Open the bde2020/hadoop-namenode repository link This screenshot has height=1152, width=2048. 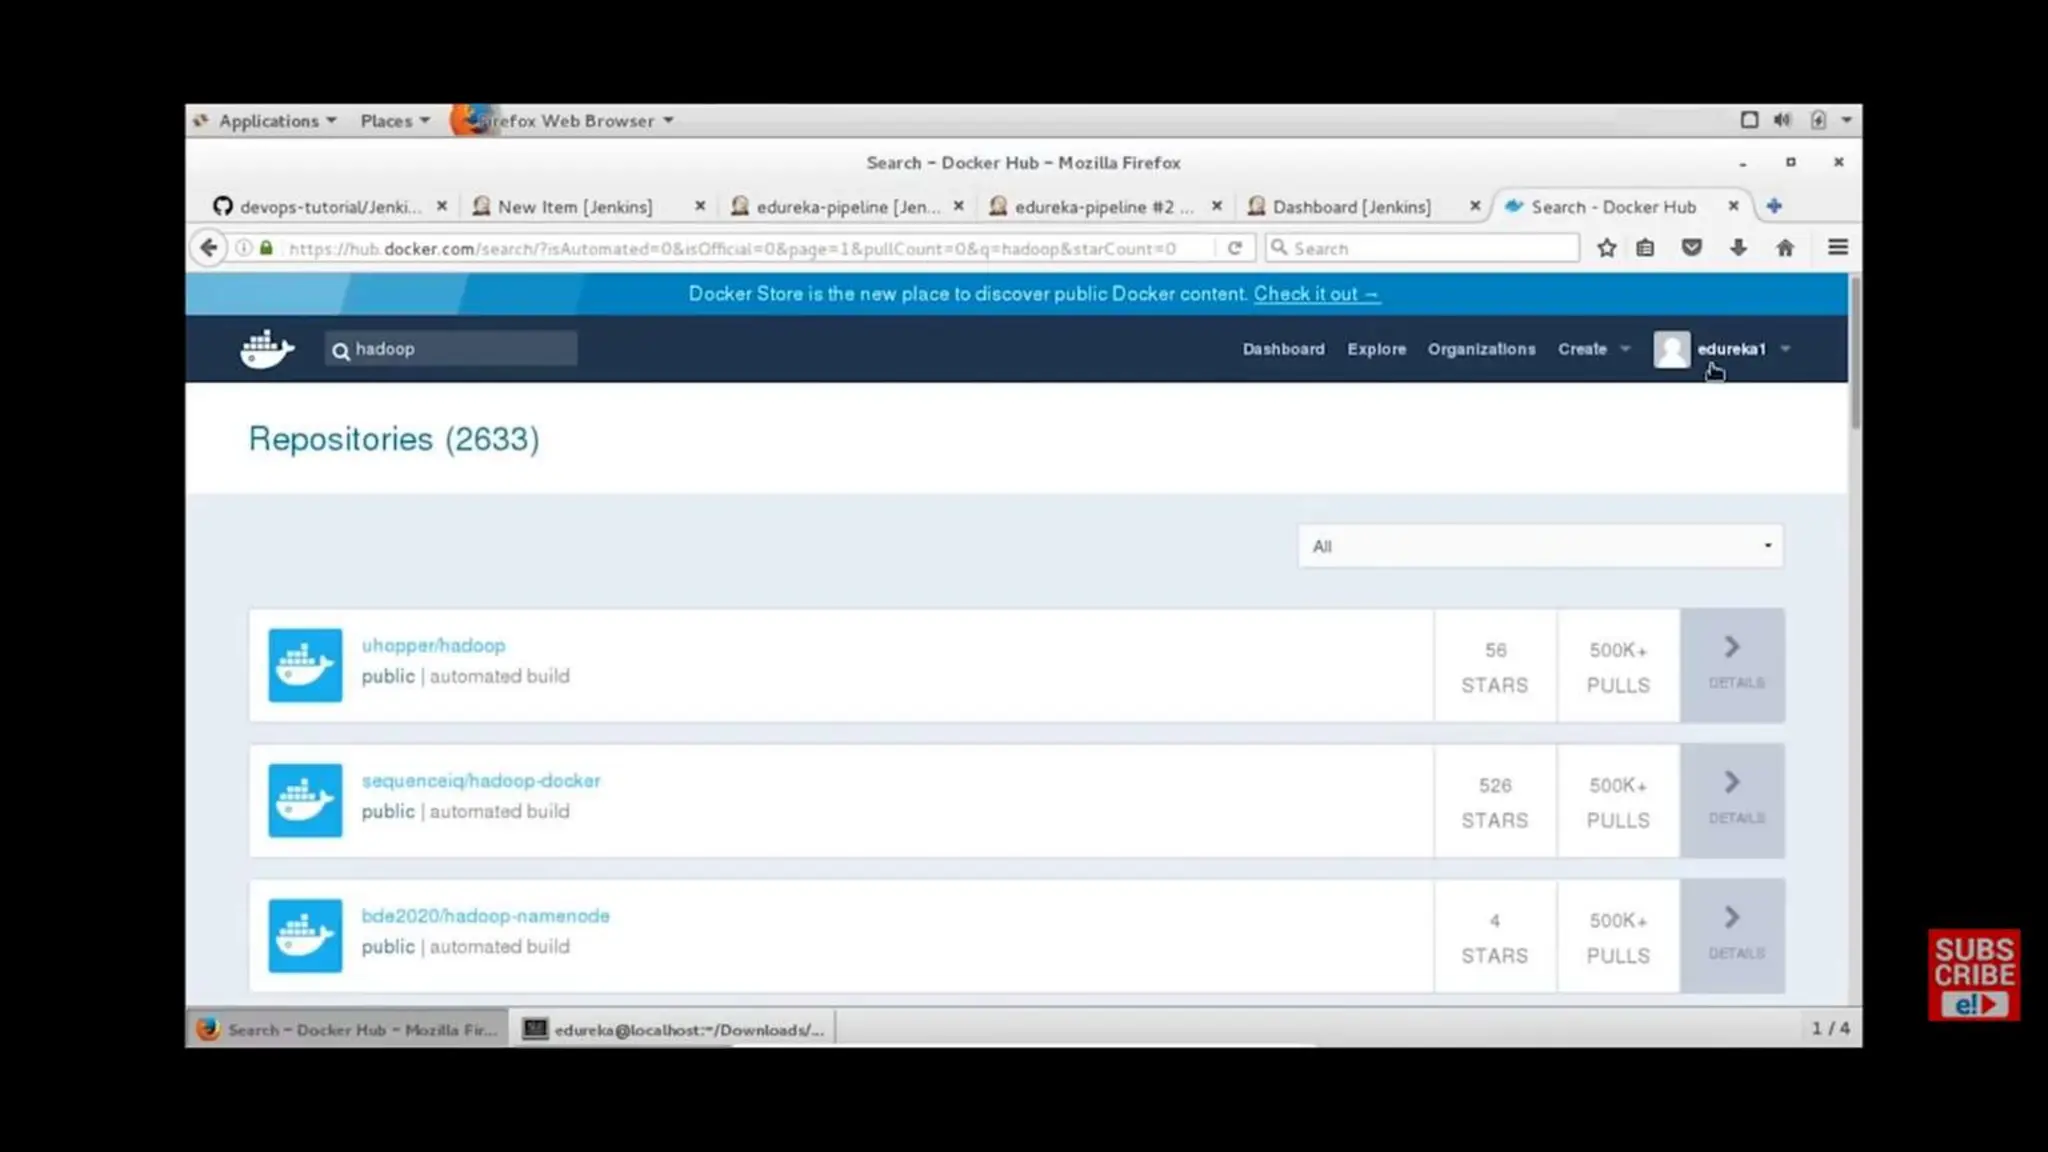[x=485, y=916]
